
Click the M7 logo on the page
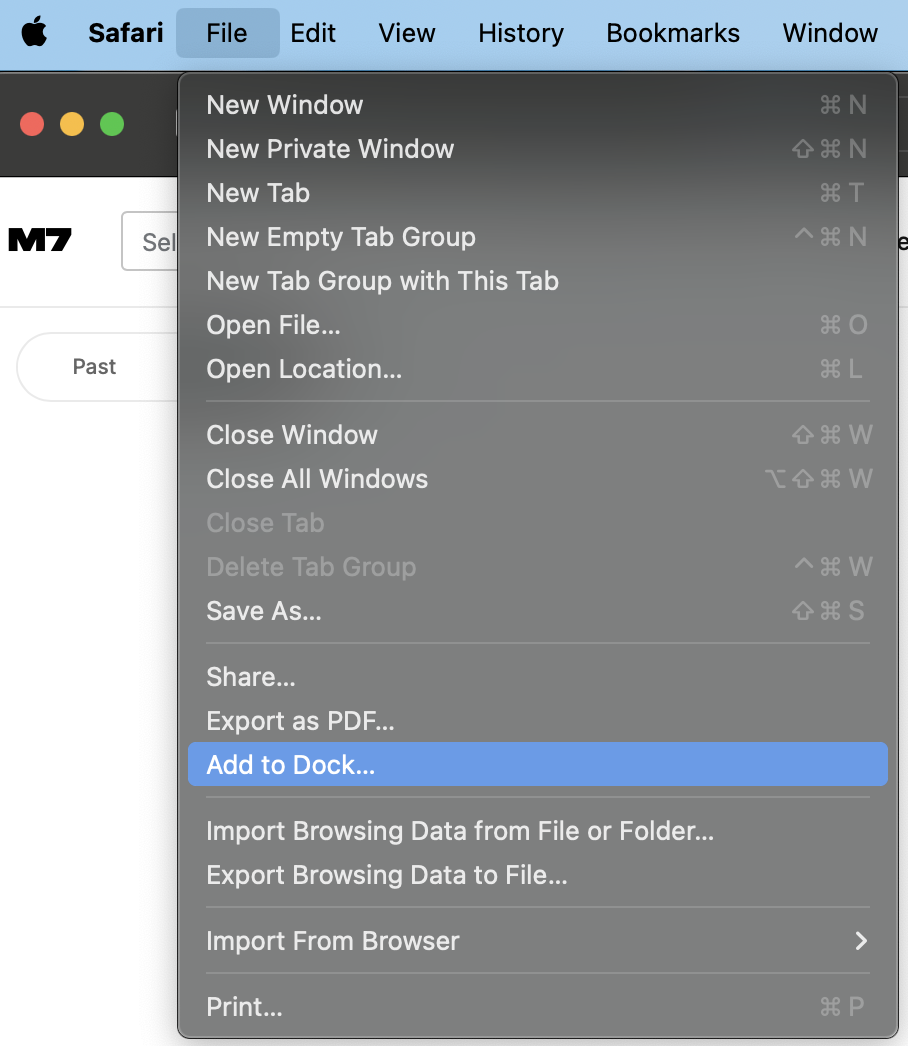(x=40, y=240)
